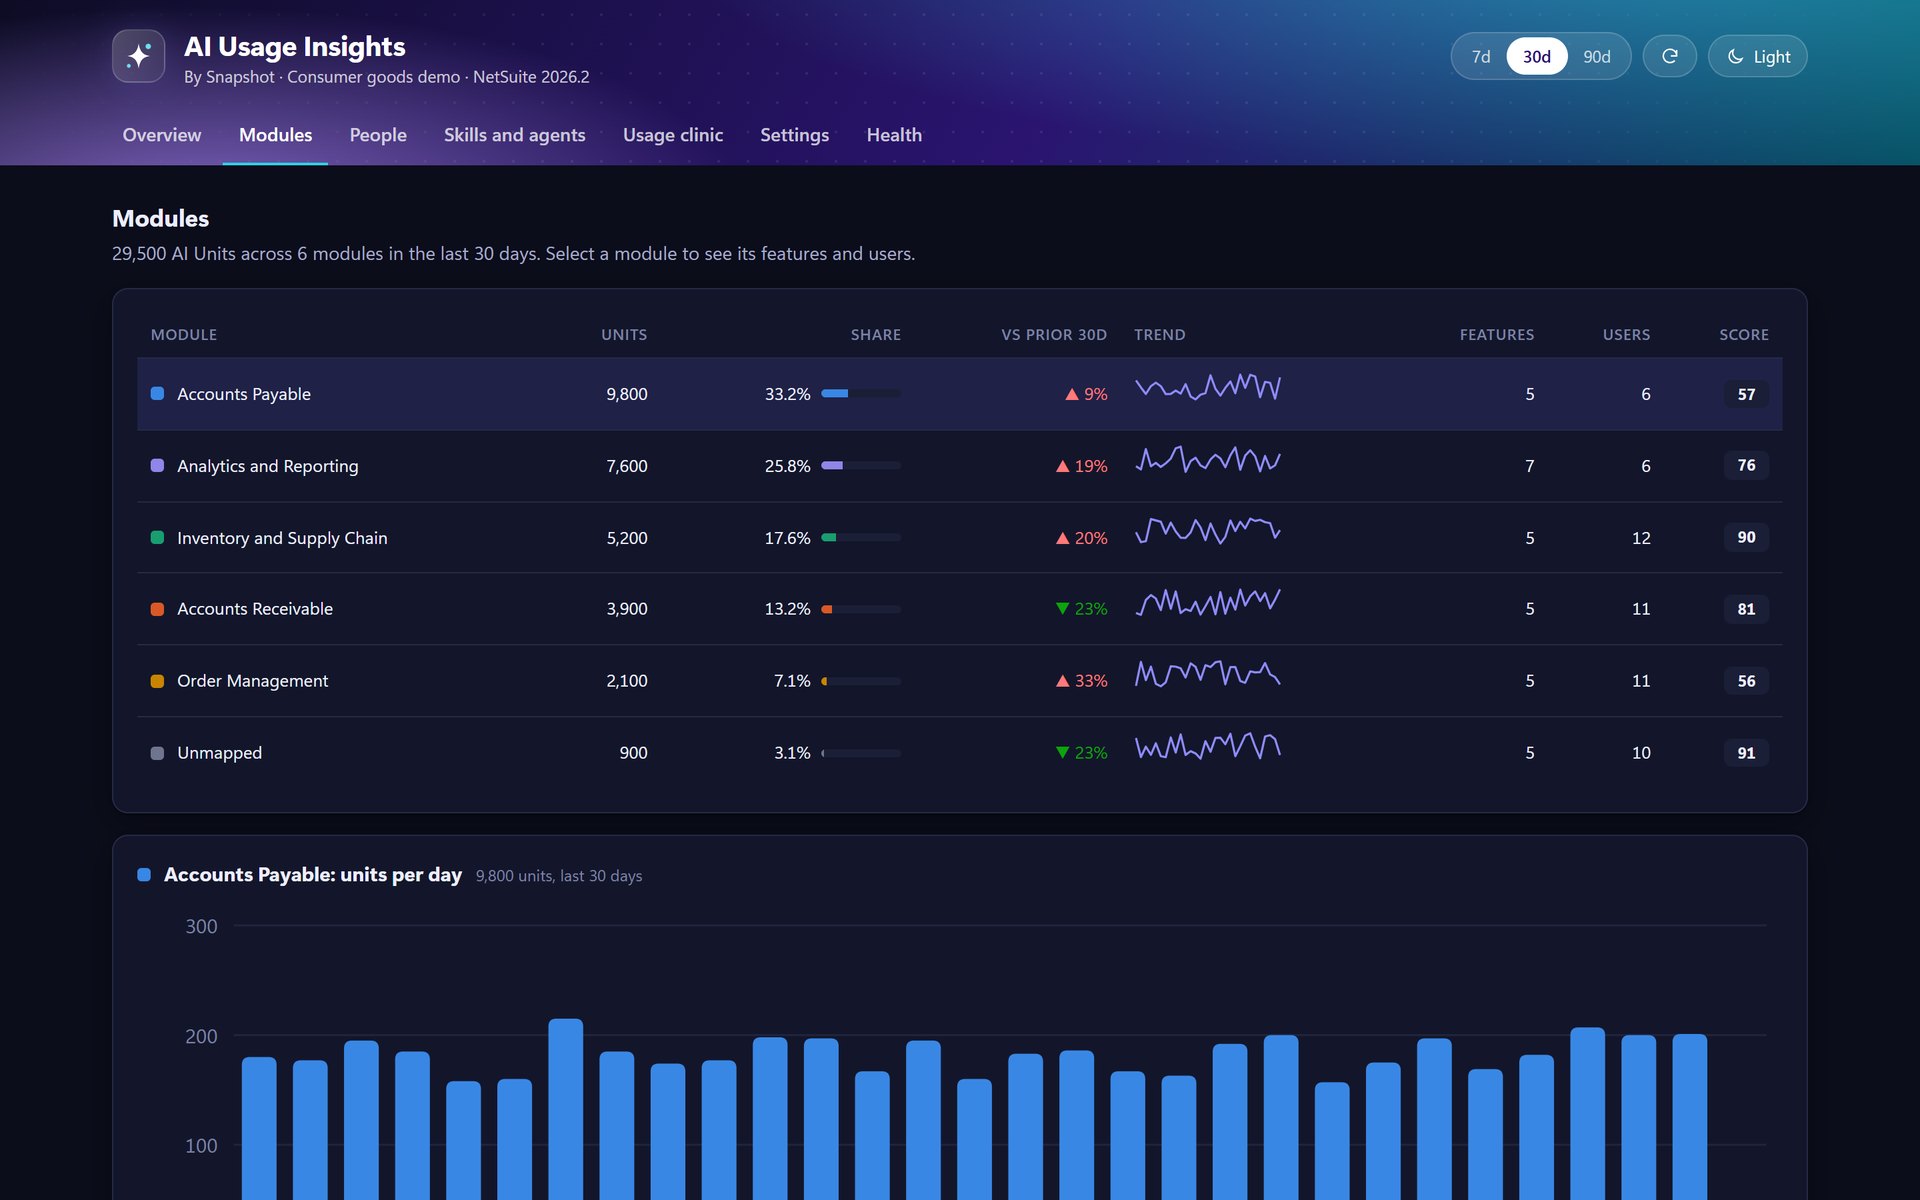Image resolution: width=1920 pixels, height=1200 pixels.
Task: Click the purple Analytics and Reporting dot
Action: tap(157, 465)
